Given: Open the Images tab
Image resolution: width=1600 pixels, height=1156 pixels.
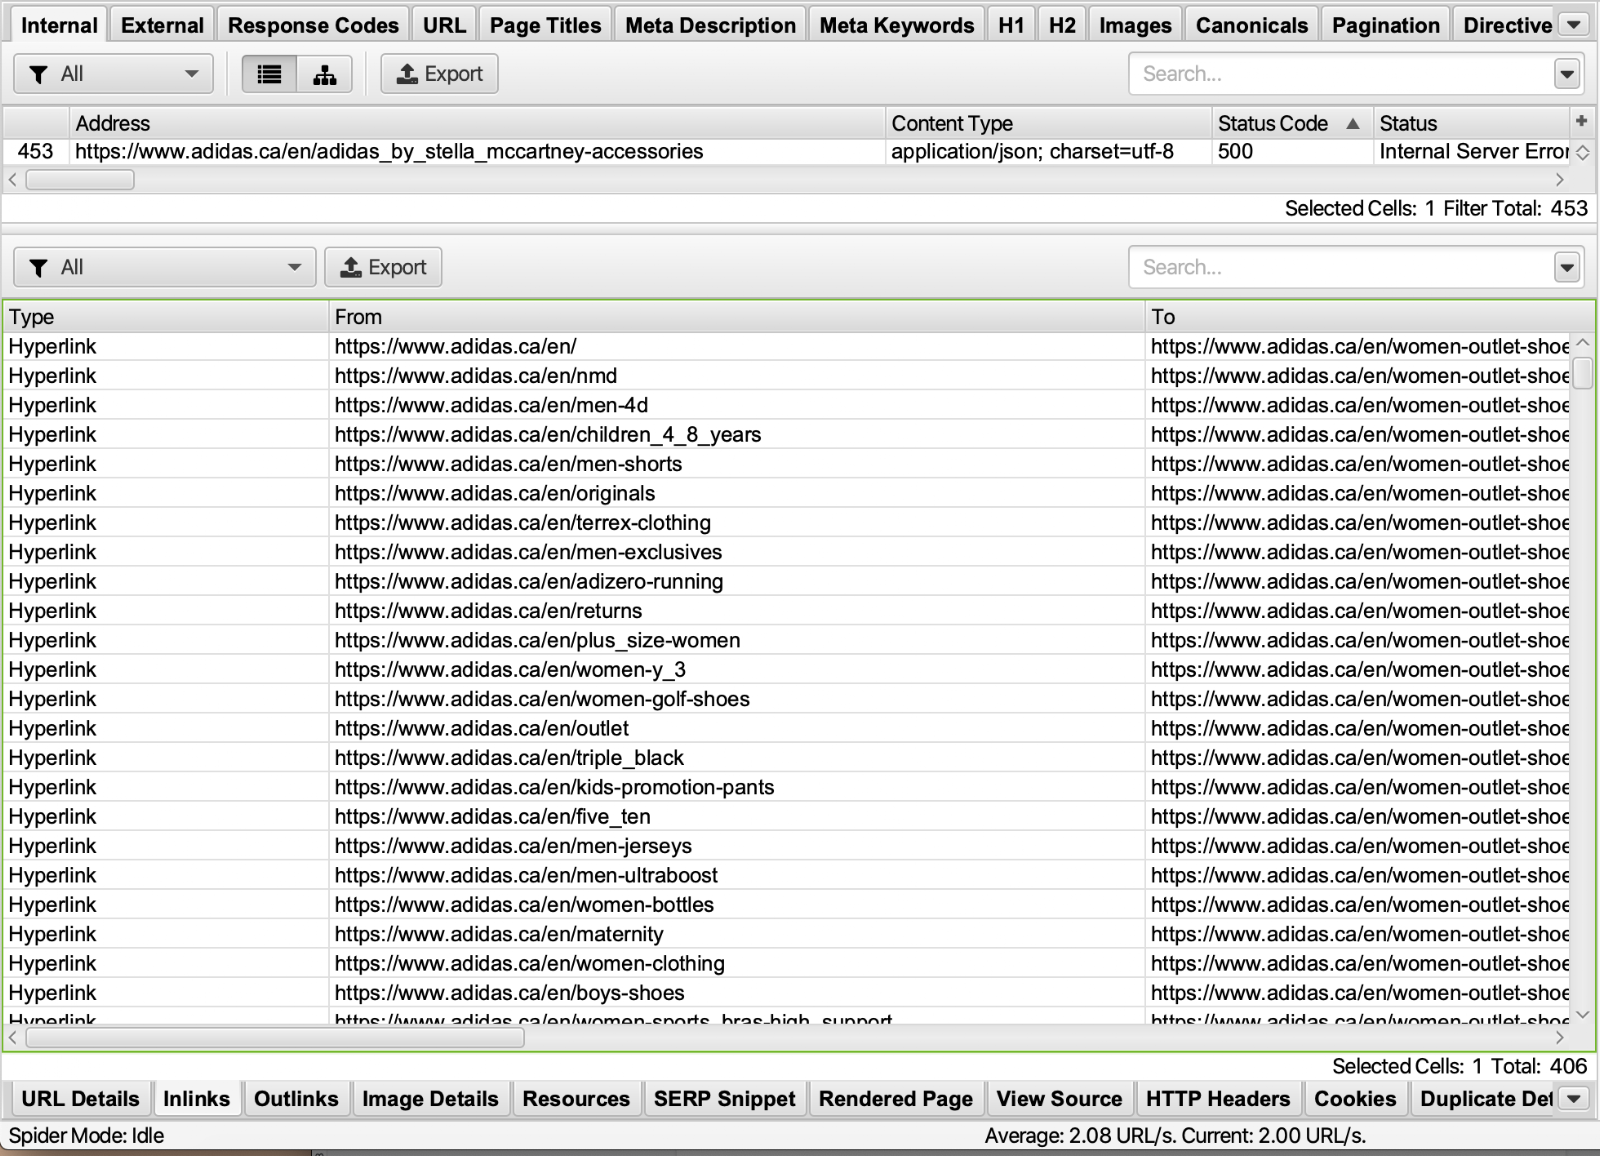Looking at the screenshot, I should 1135,25.
